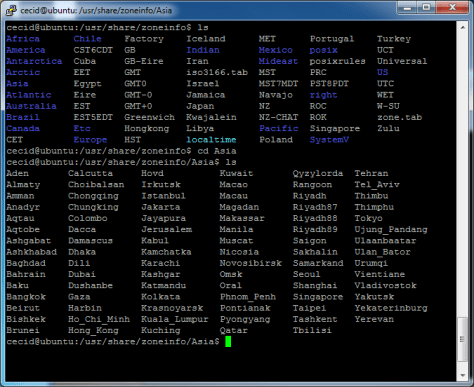
Task: Click the 'Tel_Aviv' entry
Action: click(377, 185)
